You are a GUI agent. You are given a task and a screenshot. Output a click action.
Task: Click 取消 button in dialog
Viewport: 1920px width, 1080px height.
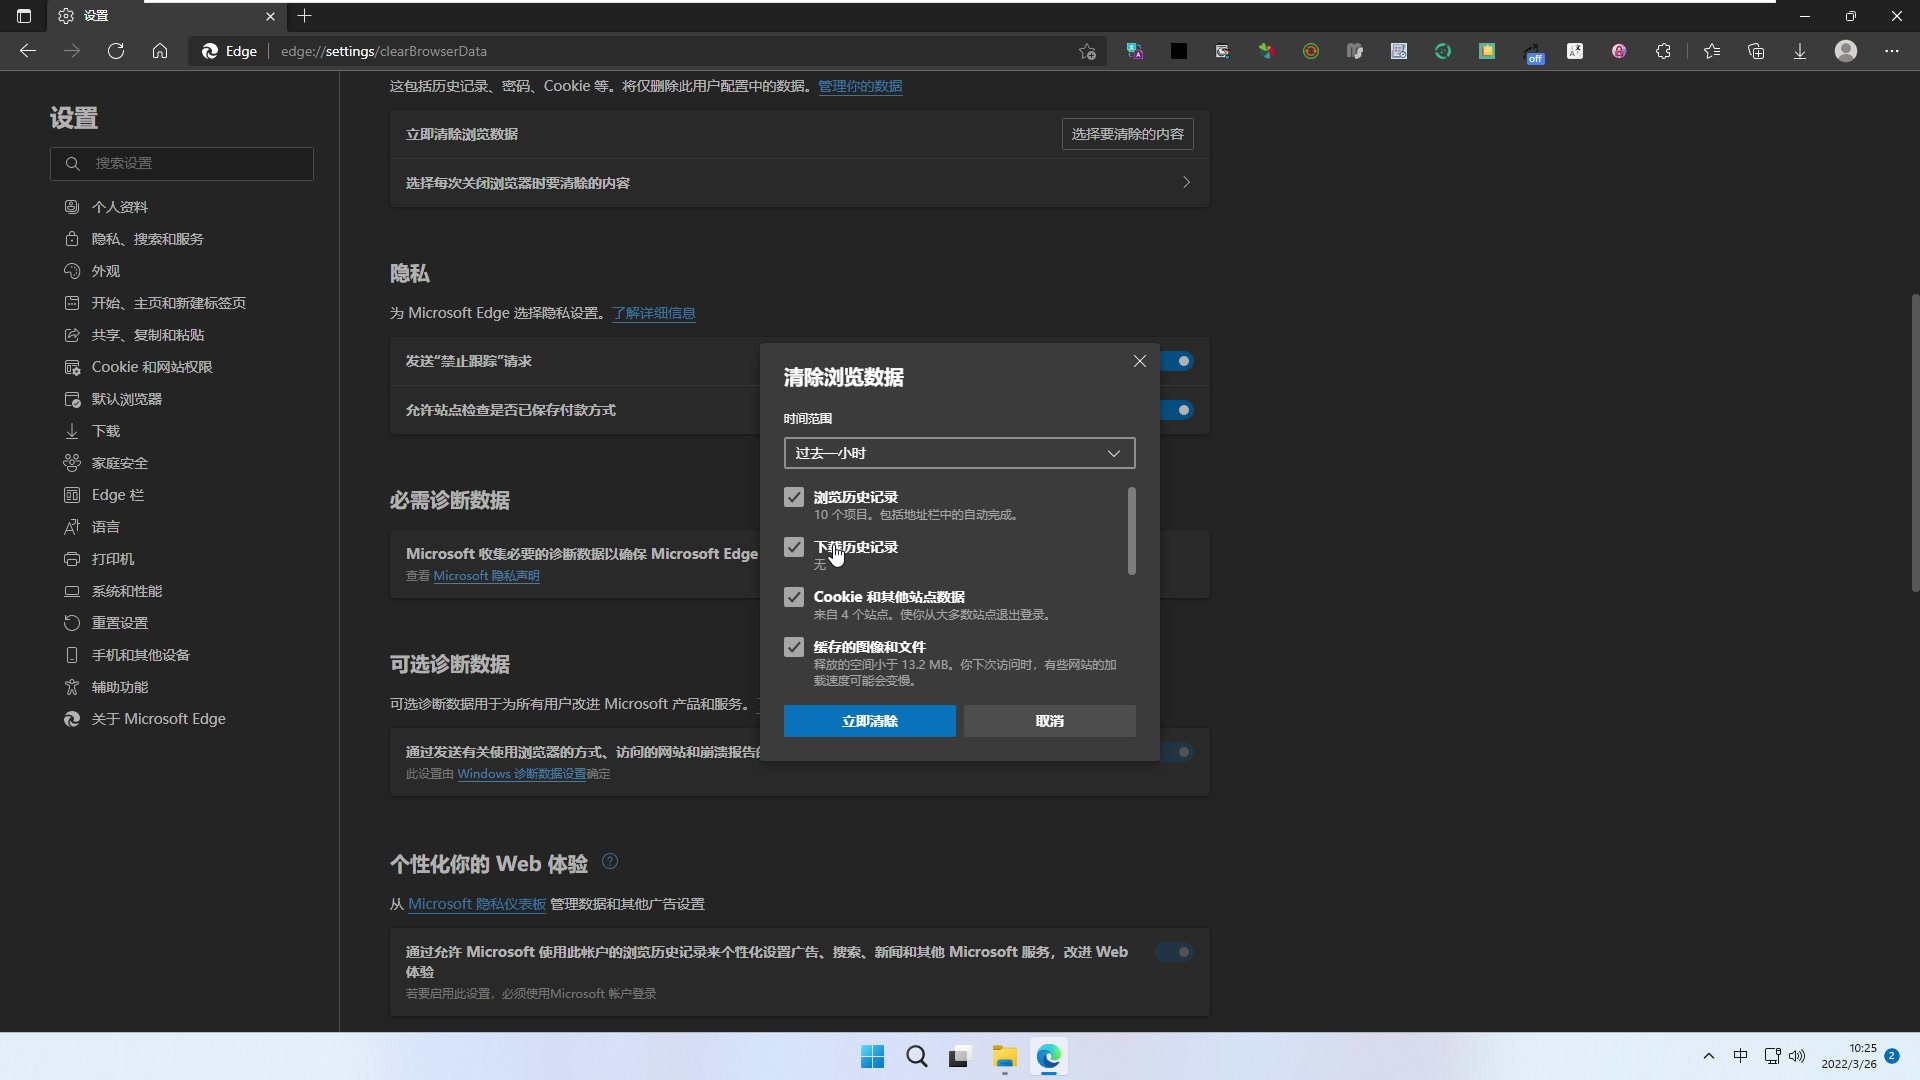[x=1049, y=721]
